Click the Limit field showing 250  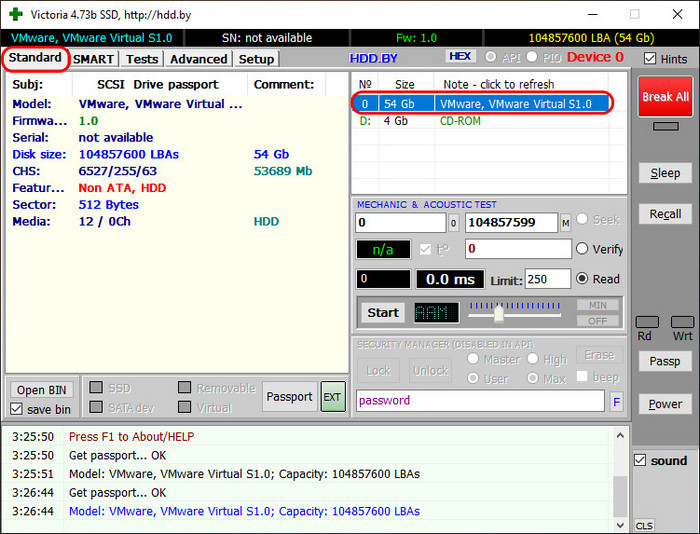(548, 279)
